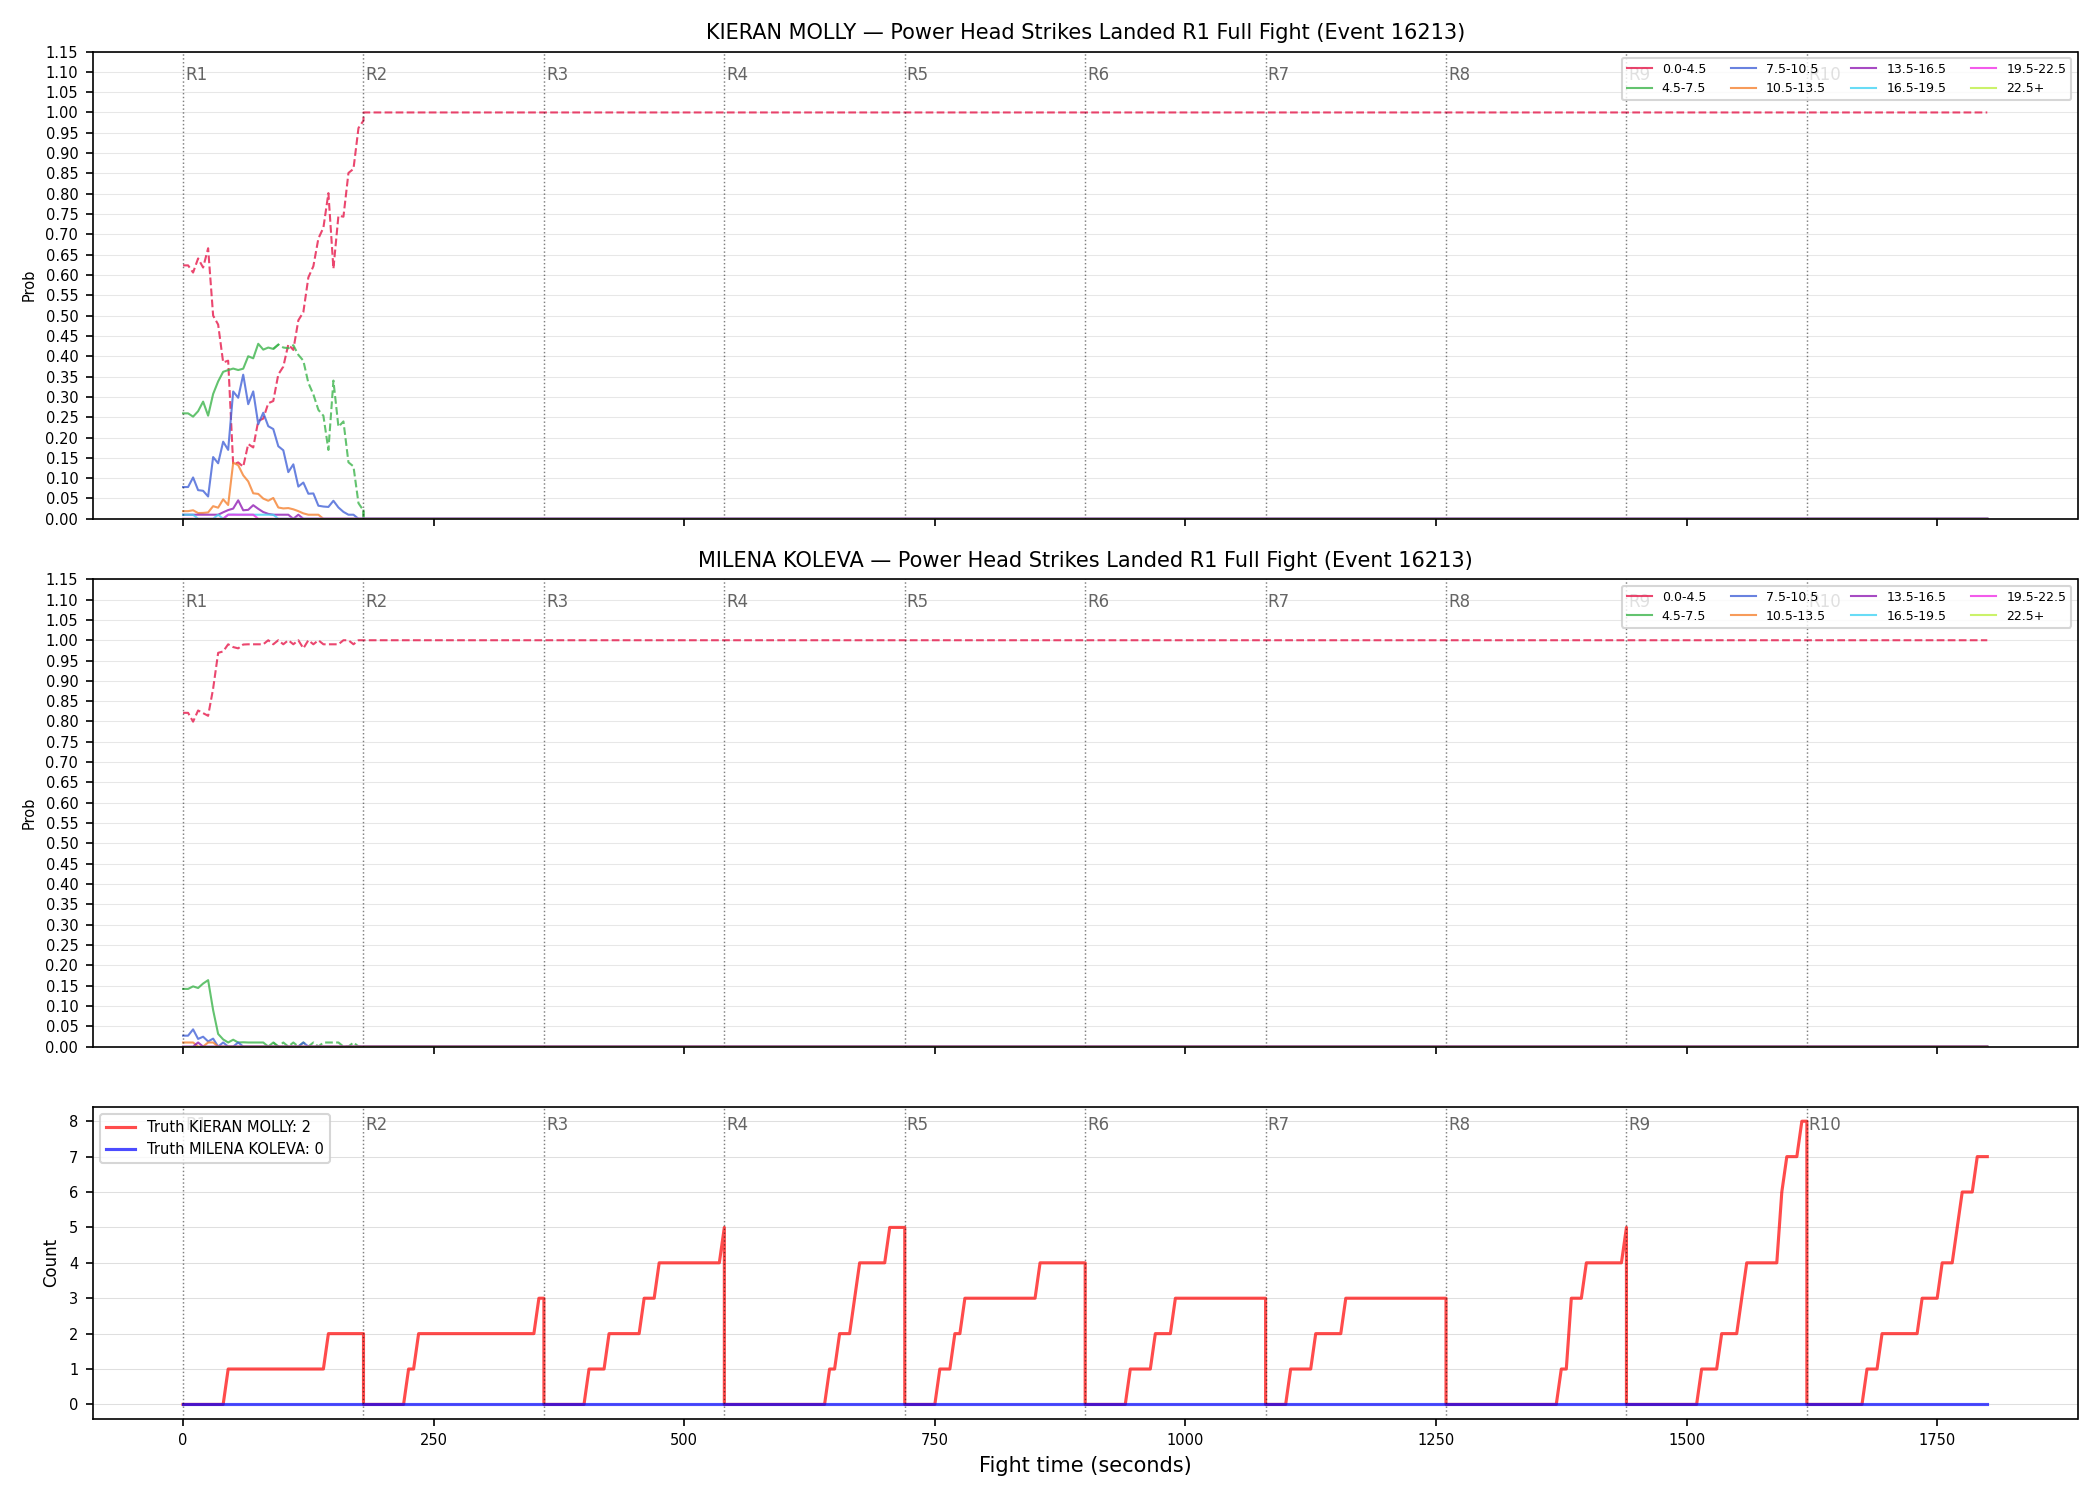The height and width of the screenshot is (1500, 2100).
Task: Select the '22.5+' legend entry in KIERAN MOLLY chart
Action: point(2008,88)
